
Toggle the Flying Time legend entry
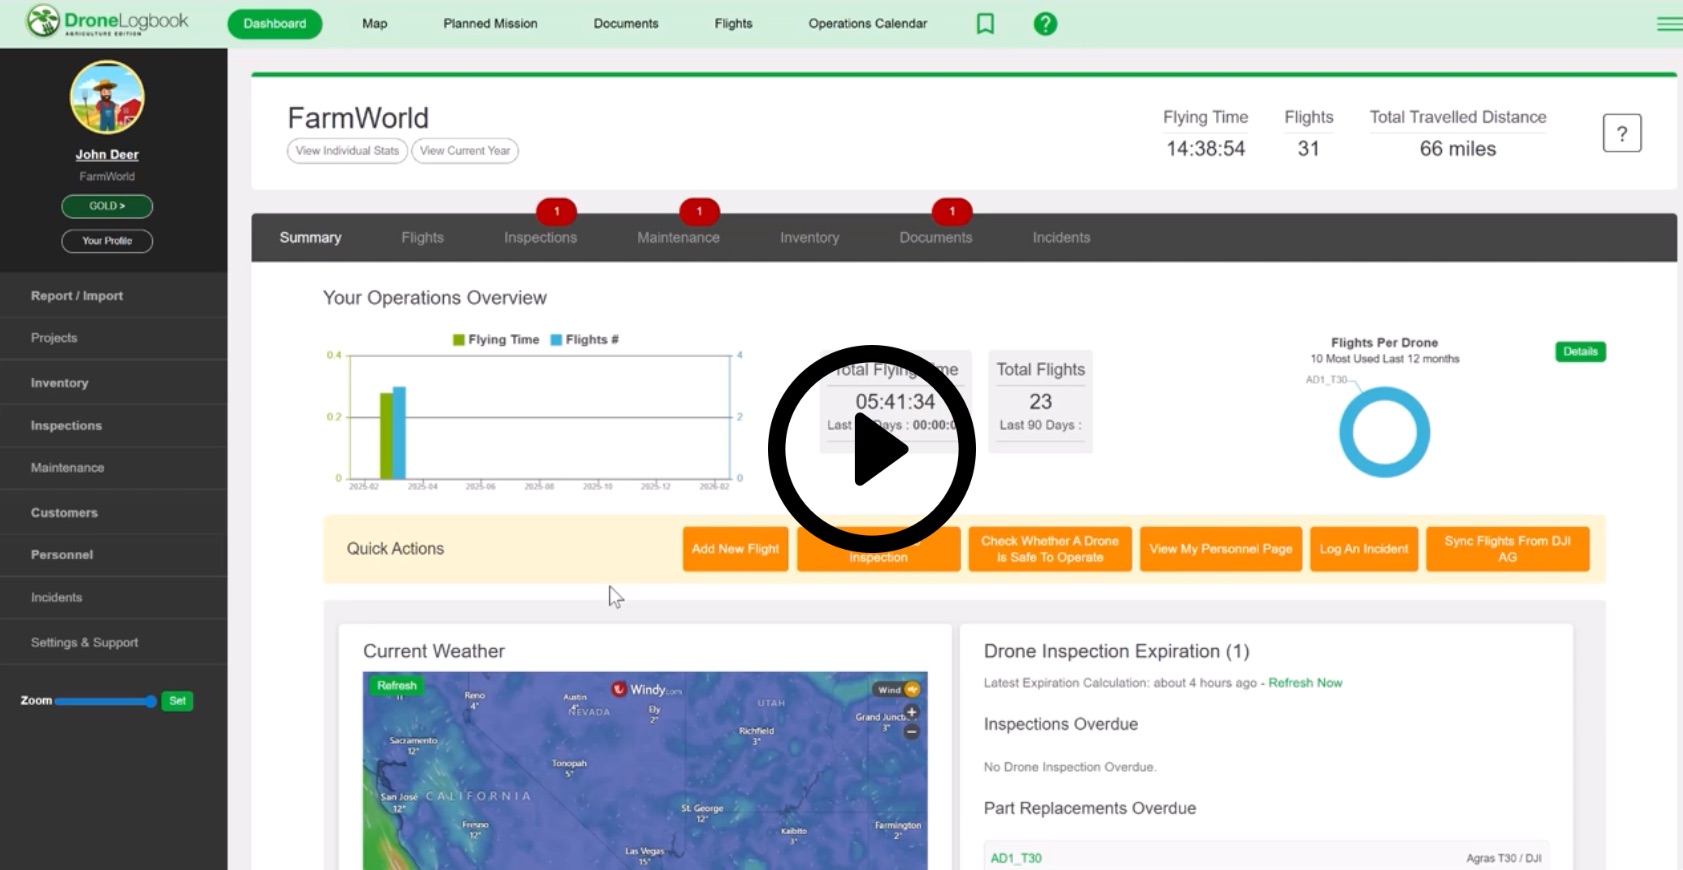tap(496, 340)
